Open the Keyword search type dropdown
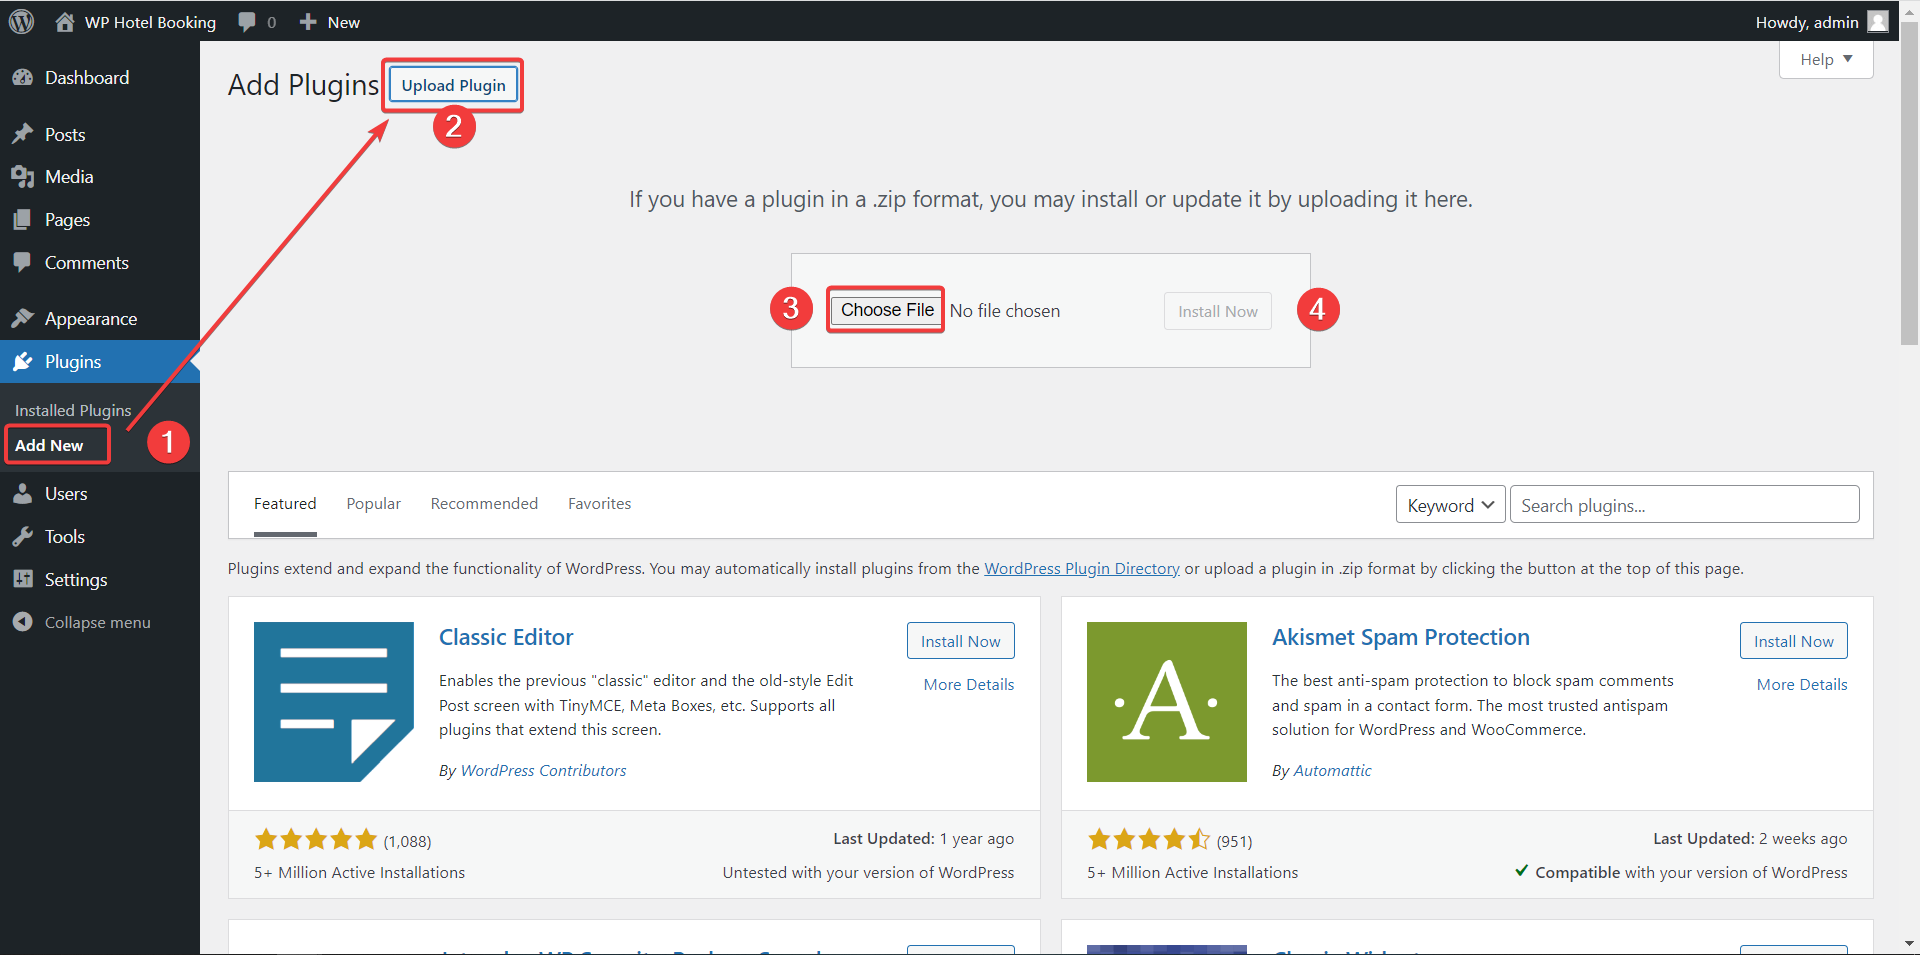 pyautogui.click(x=1450, y=505)
